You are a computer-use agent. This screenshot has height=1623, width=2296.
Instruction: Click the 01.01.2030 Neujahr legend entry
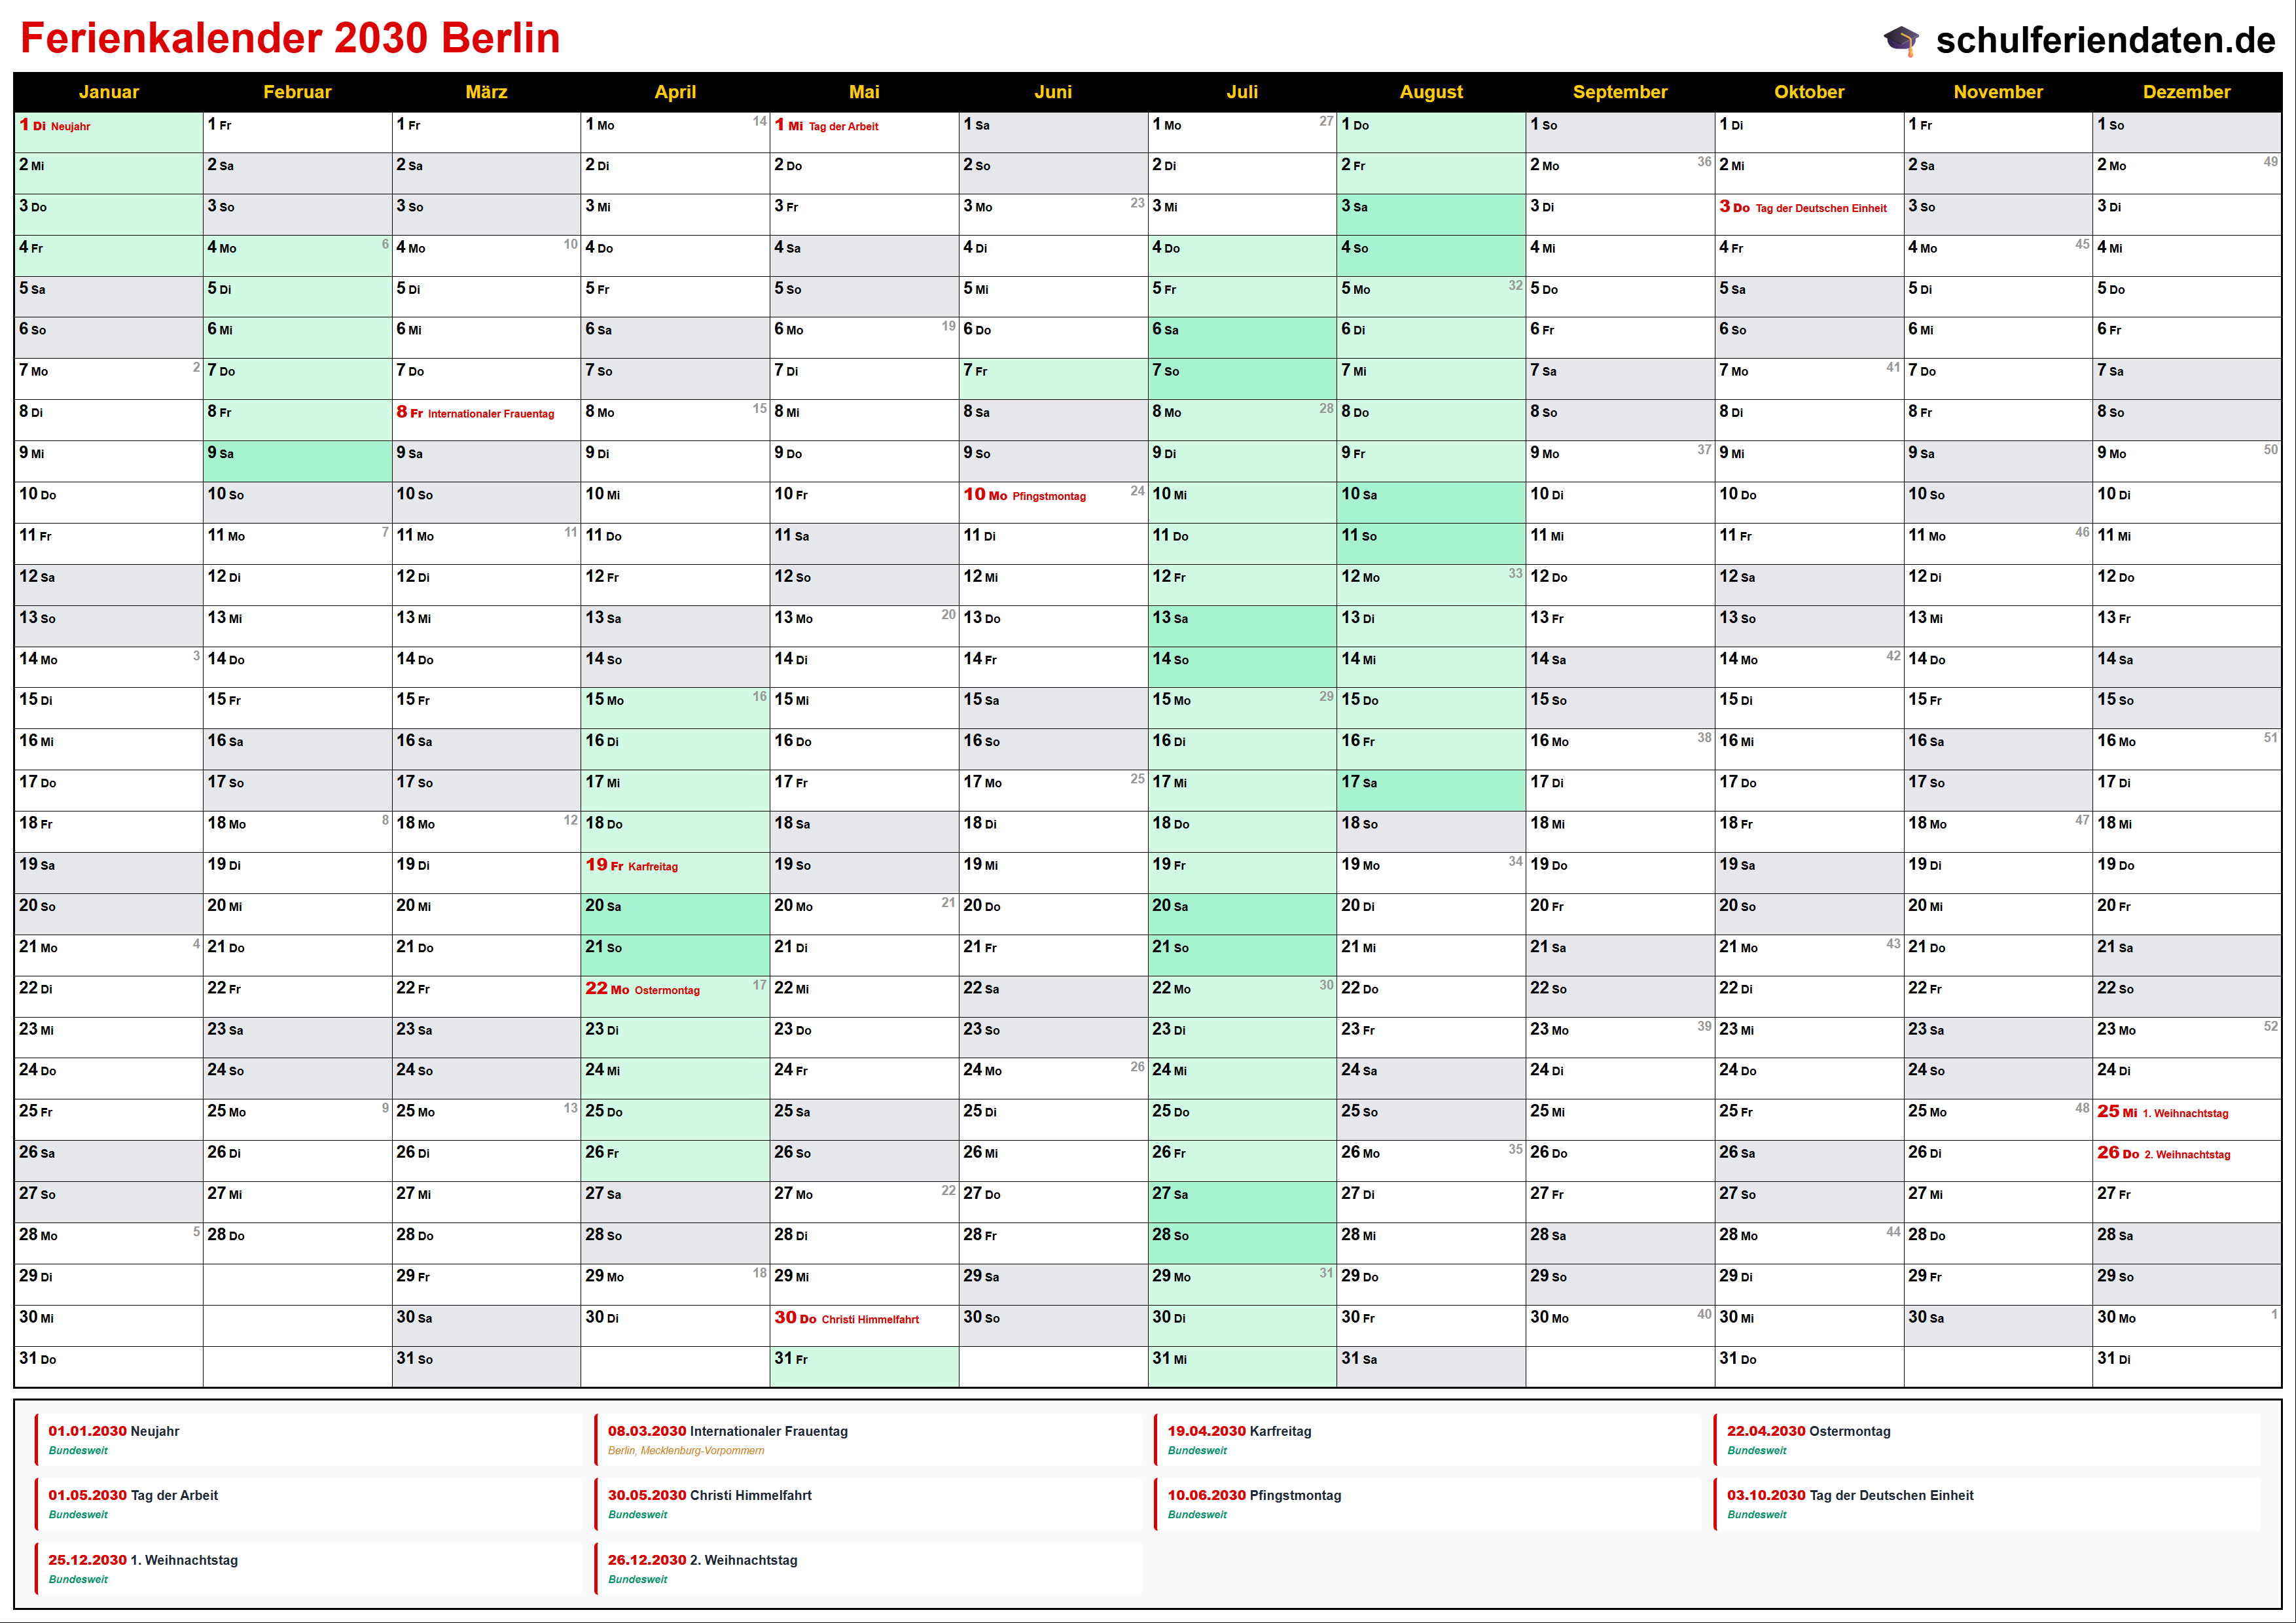(114, 1432)
